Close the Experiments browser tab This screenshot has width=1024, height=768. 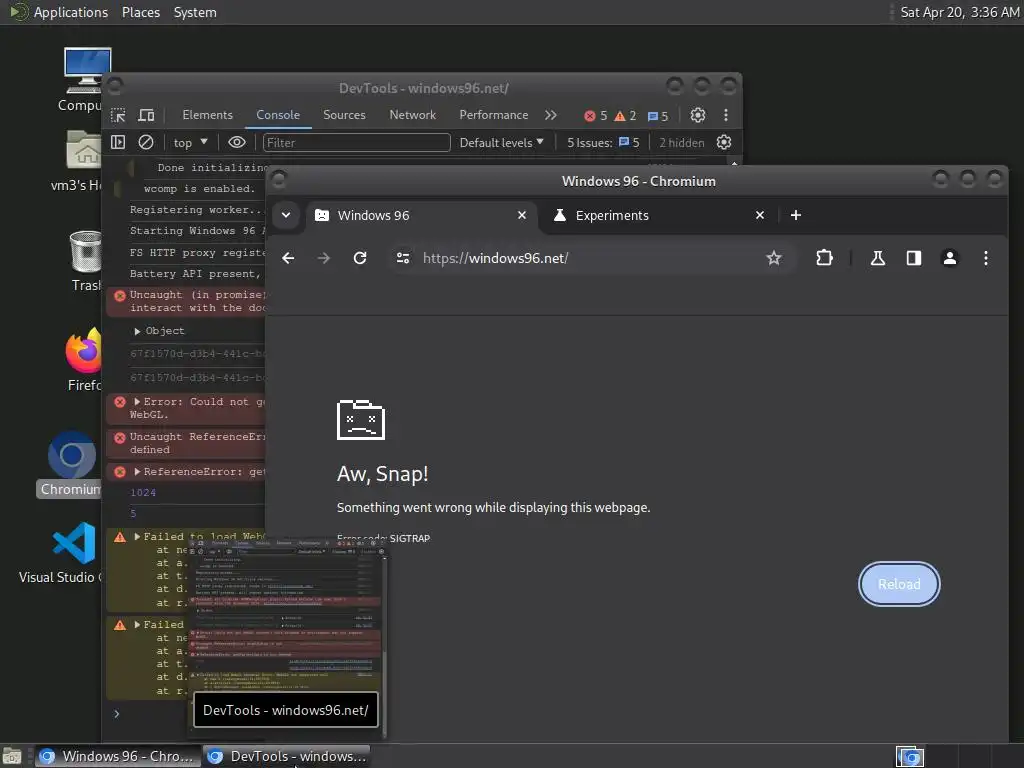760,215
